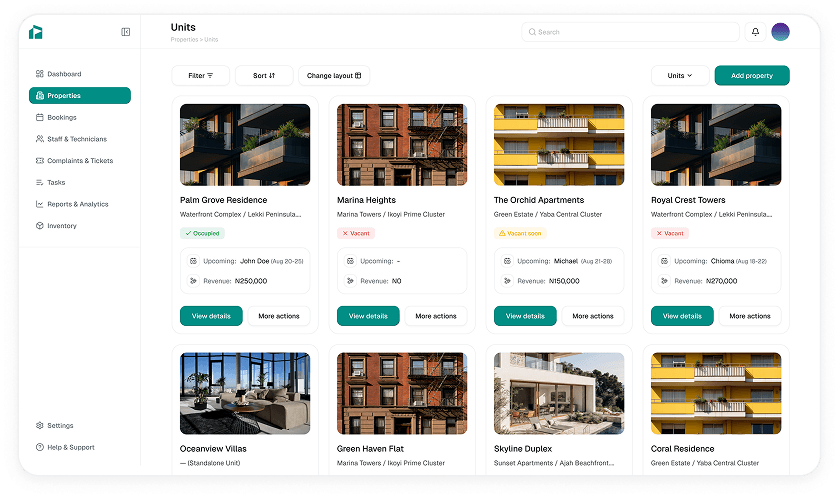Open Settings in sidebar

(x=80, y=426)
